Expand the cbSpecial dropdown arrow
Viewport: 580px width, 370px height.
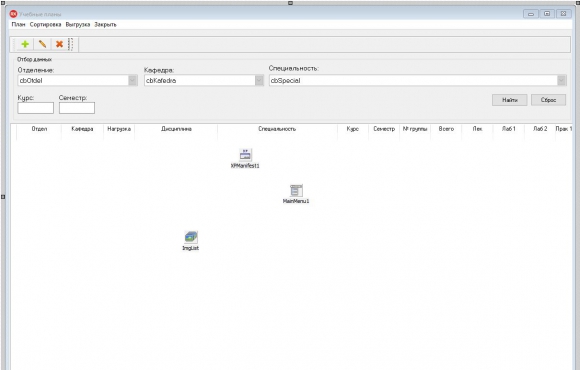click(562, 80)
